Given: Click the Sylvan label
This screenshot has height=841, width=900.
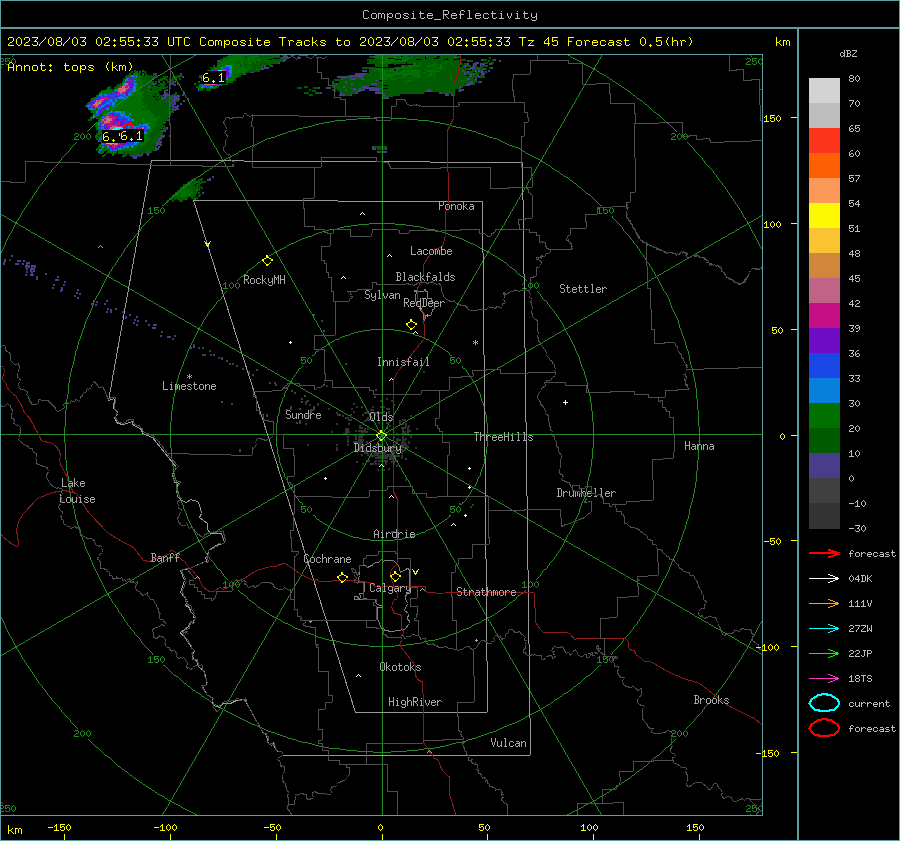Looking at the screenshot, I should 382,295.
